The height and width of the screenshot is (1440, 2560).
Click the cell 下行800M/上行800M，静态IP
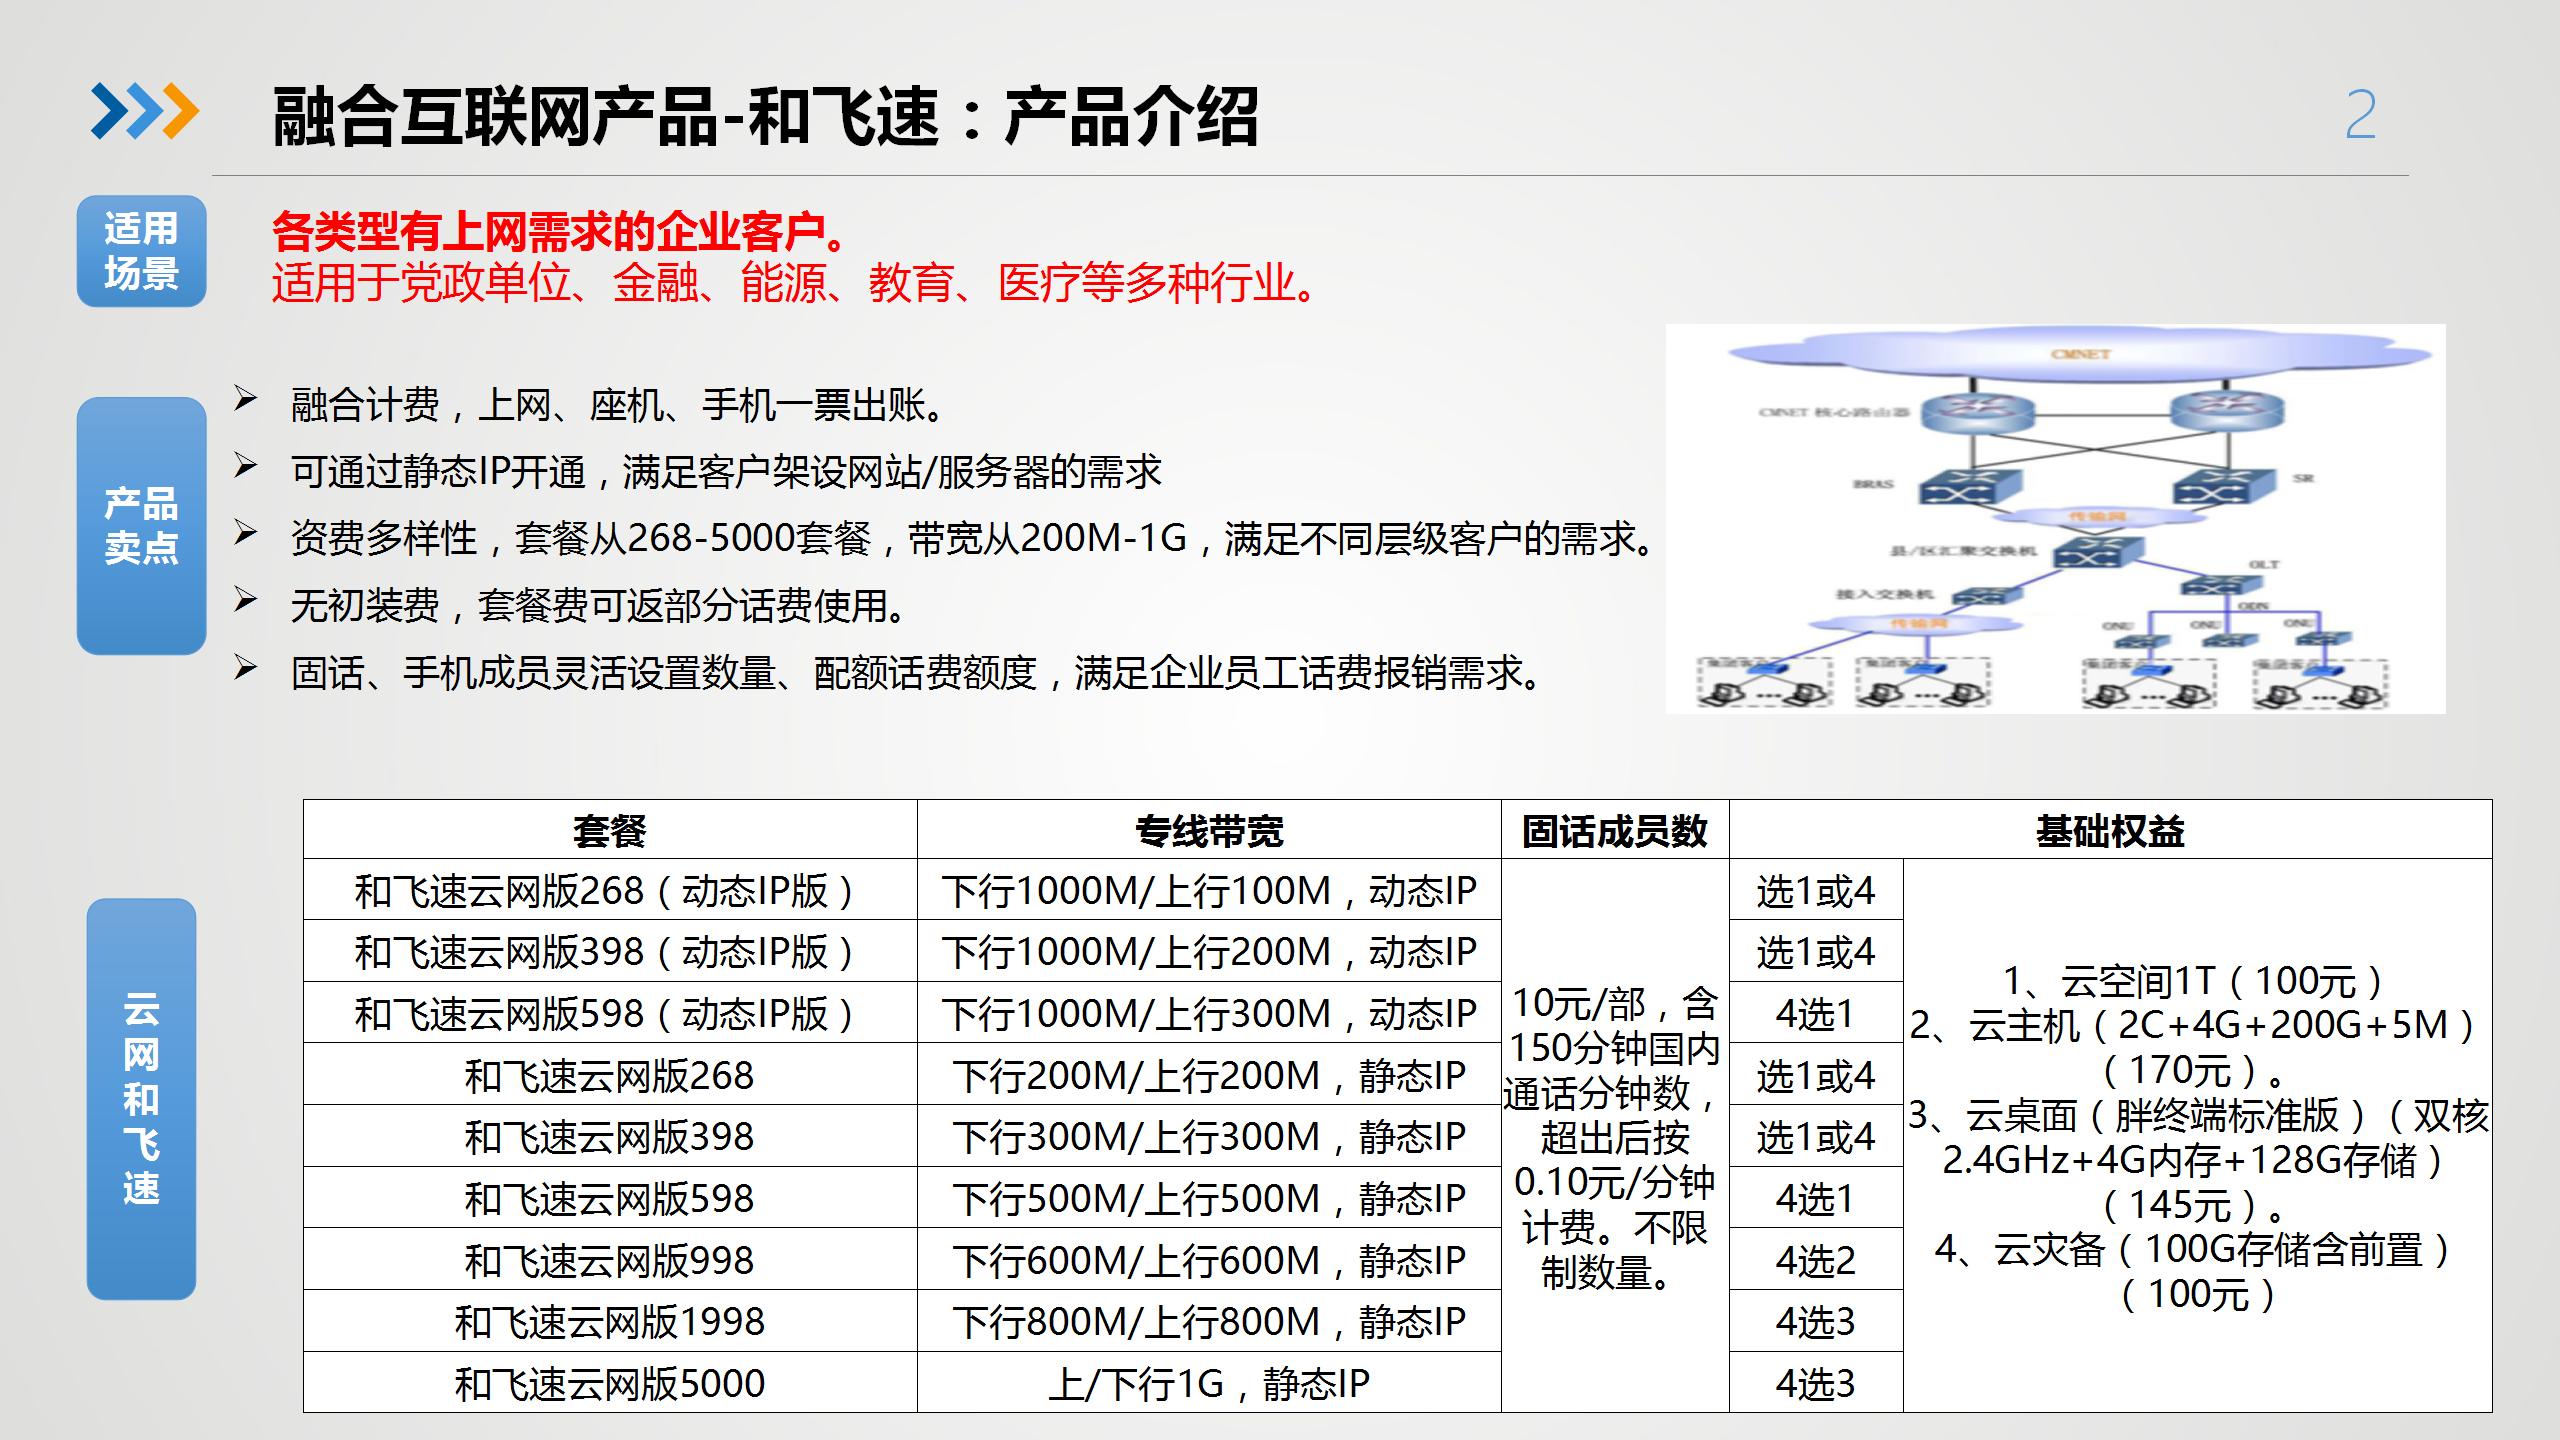pos(1209,1321)
